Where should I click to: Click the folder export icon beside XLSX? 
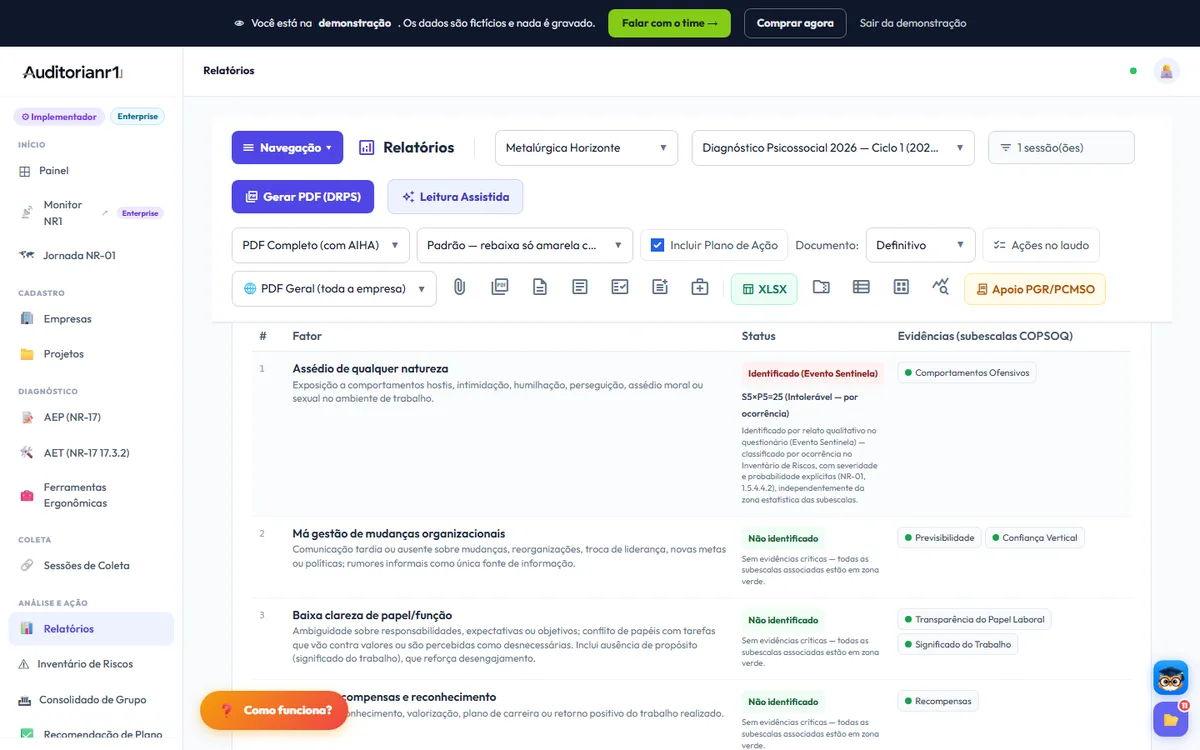click(x=821, y=288)
